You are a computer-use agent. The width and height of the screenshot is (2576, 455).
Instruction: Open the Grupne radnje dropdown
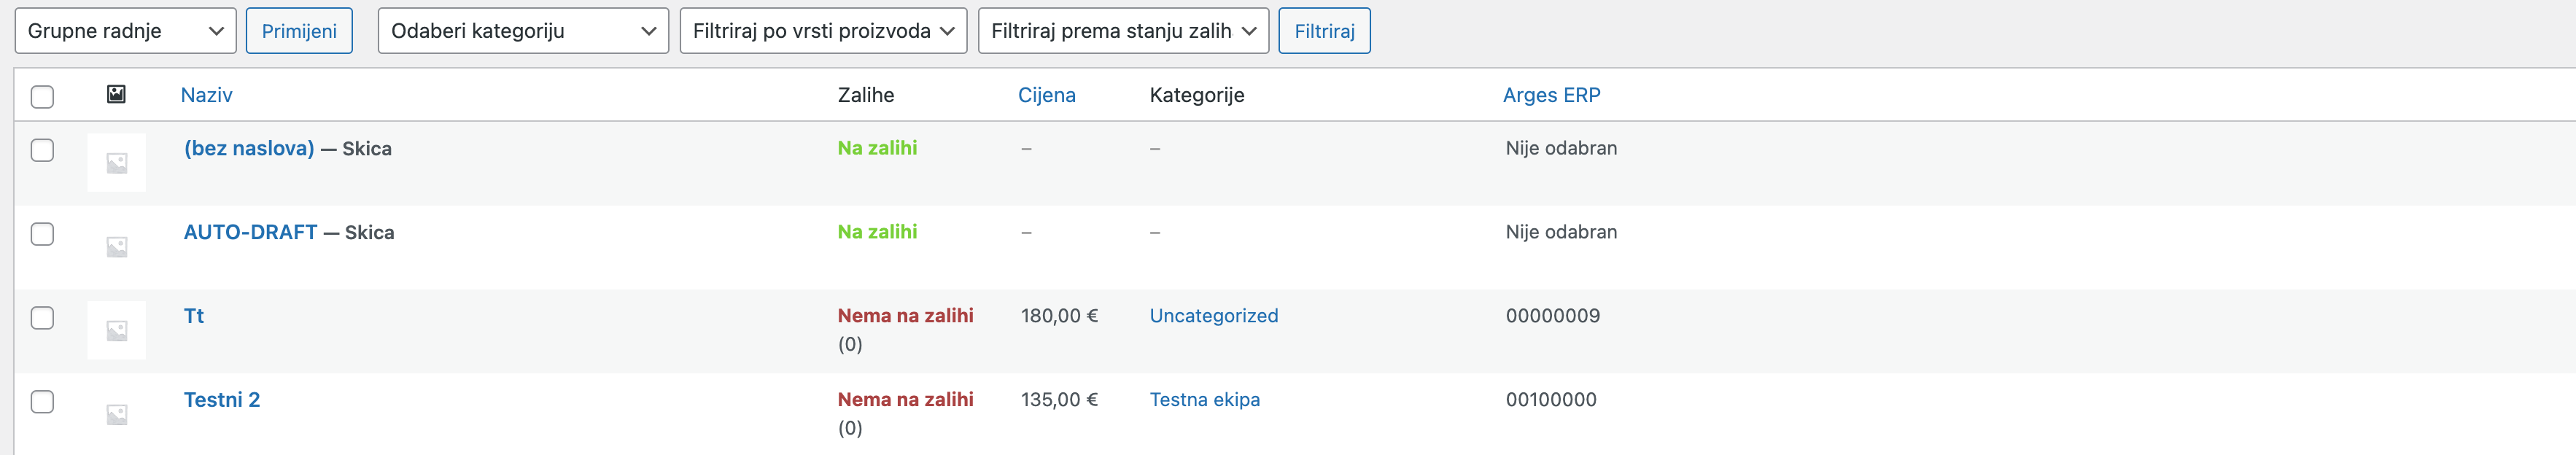pos(124,31)
